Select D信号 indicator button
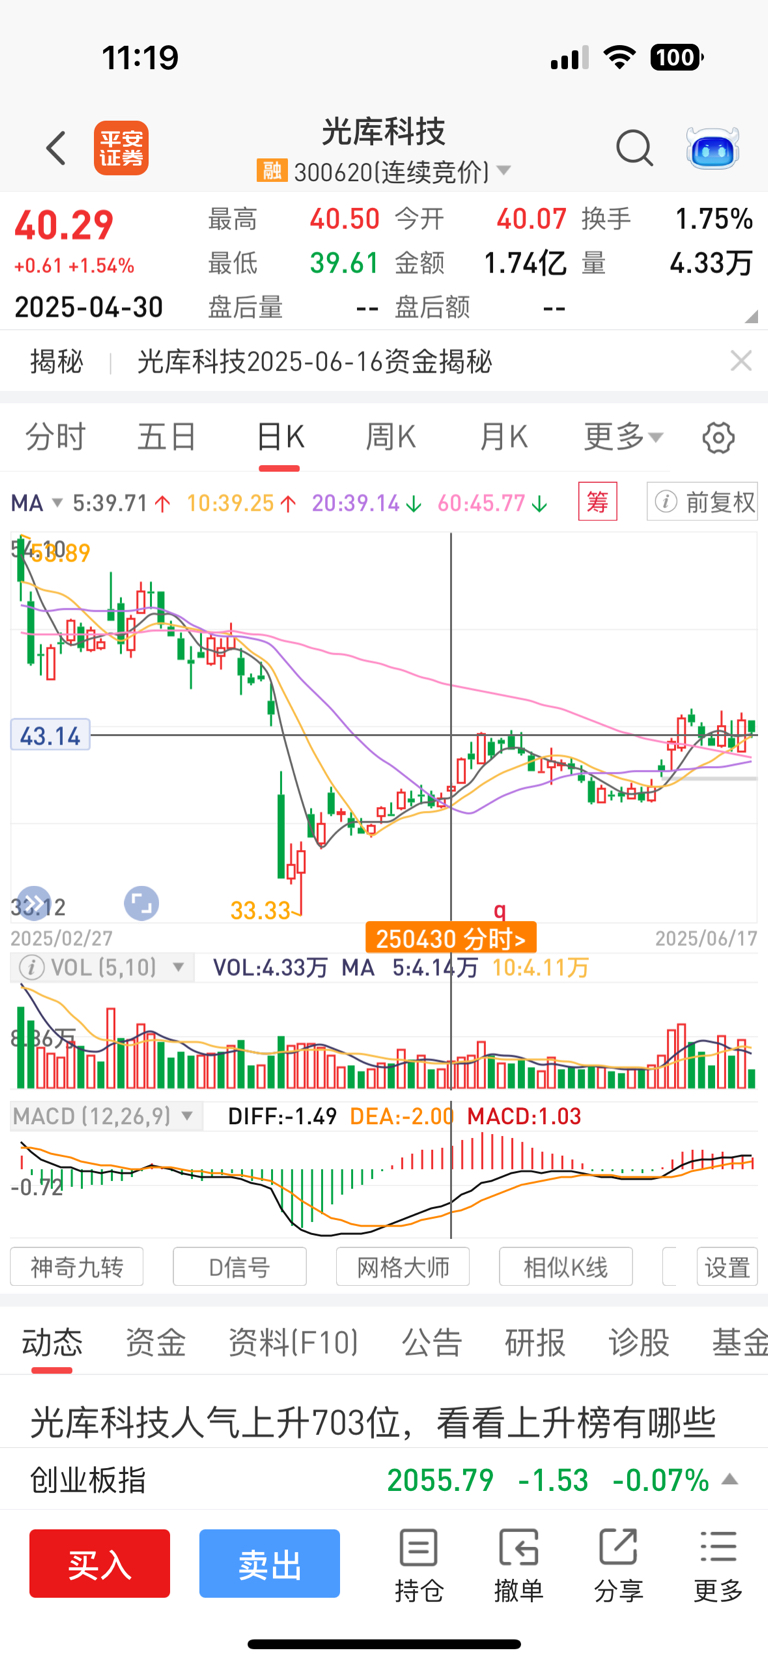Image resolution: width=769 pixels, height=1665 pixels. click(x=240, y=1267)
